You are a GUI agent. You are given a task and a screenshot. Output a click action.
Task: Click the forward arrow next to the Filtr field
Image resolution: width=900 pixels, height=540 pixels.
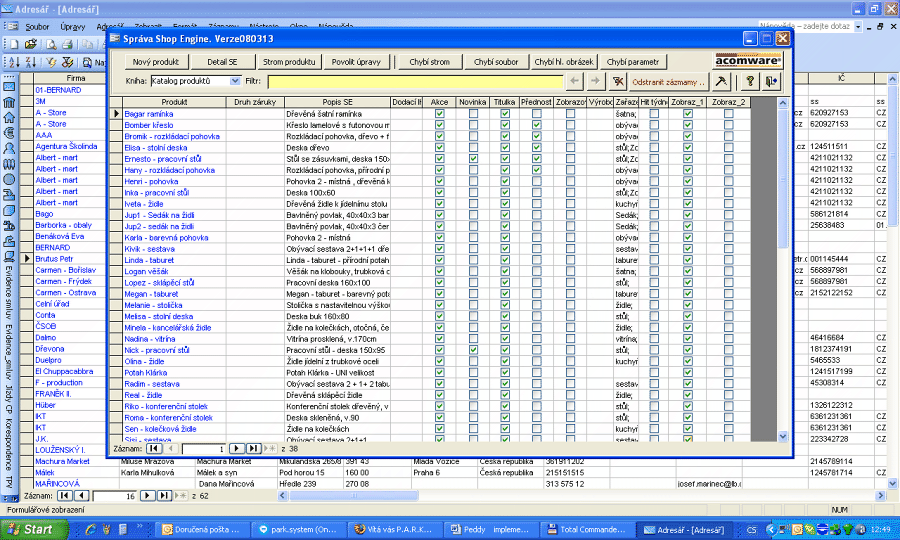point(595,81)
